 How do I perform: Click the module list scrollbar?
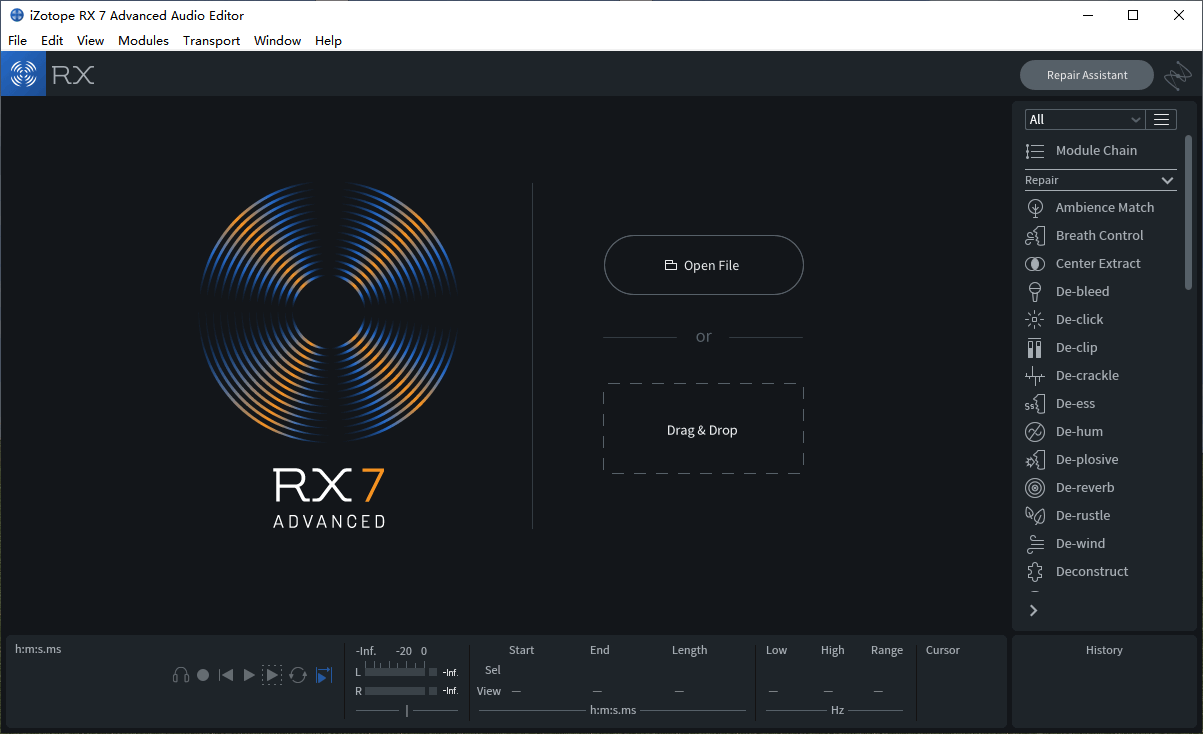[x=1188, y=215]
